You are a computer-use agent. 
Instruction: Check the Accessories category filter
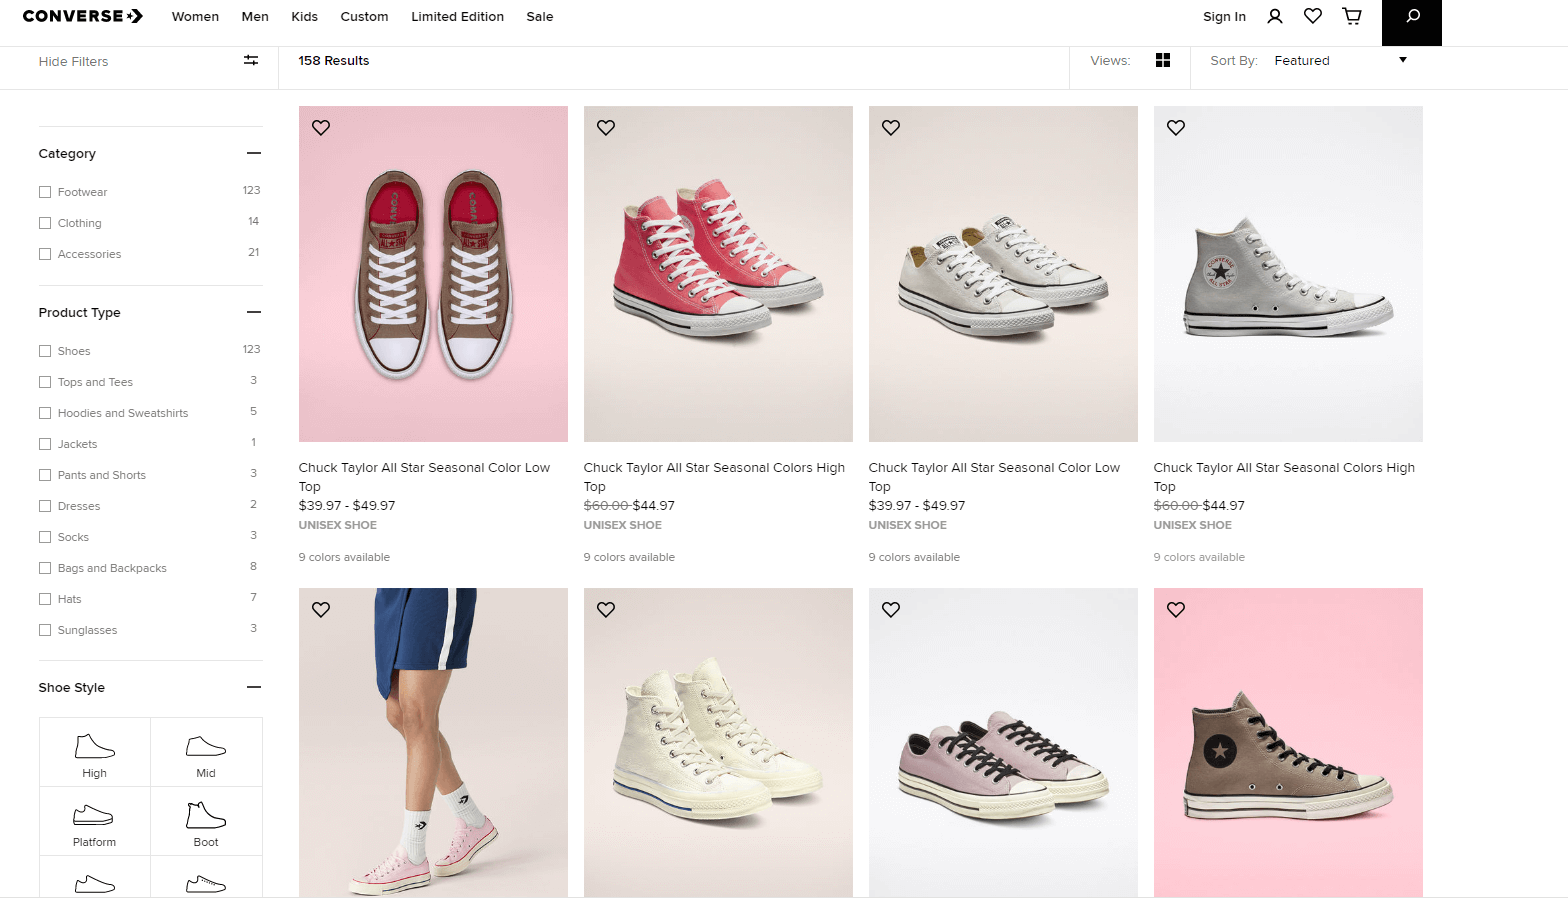[x=45, y=254]
